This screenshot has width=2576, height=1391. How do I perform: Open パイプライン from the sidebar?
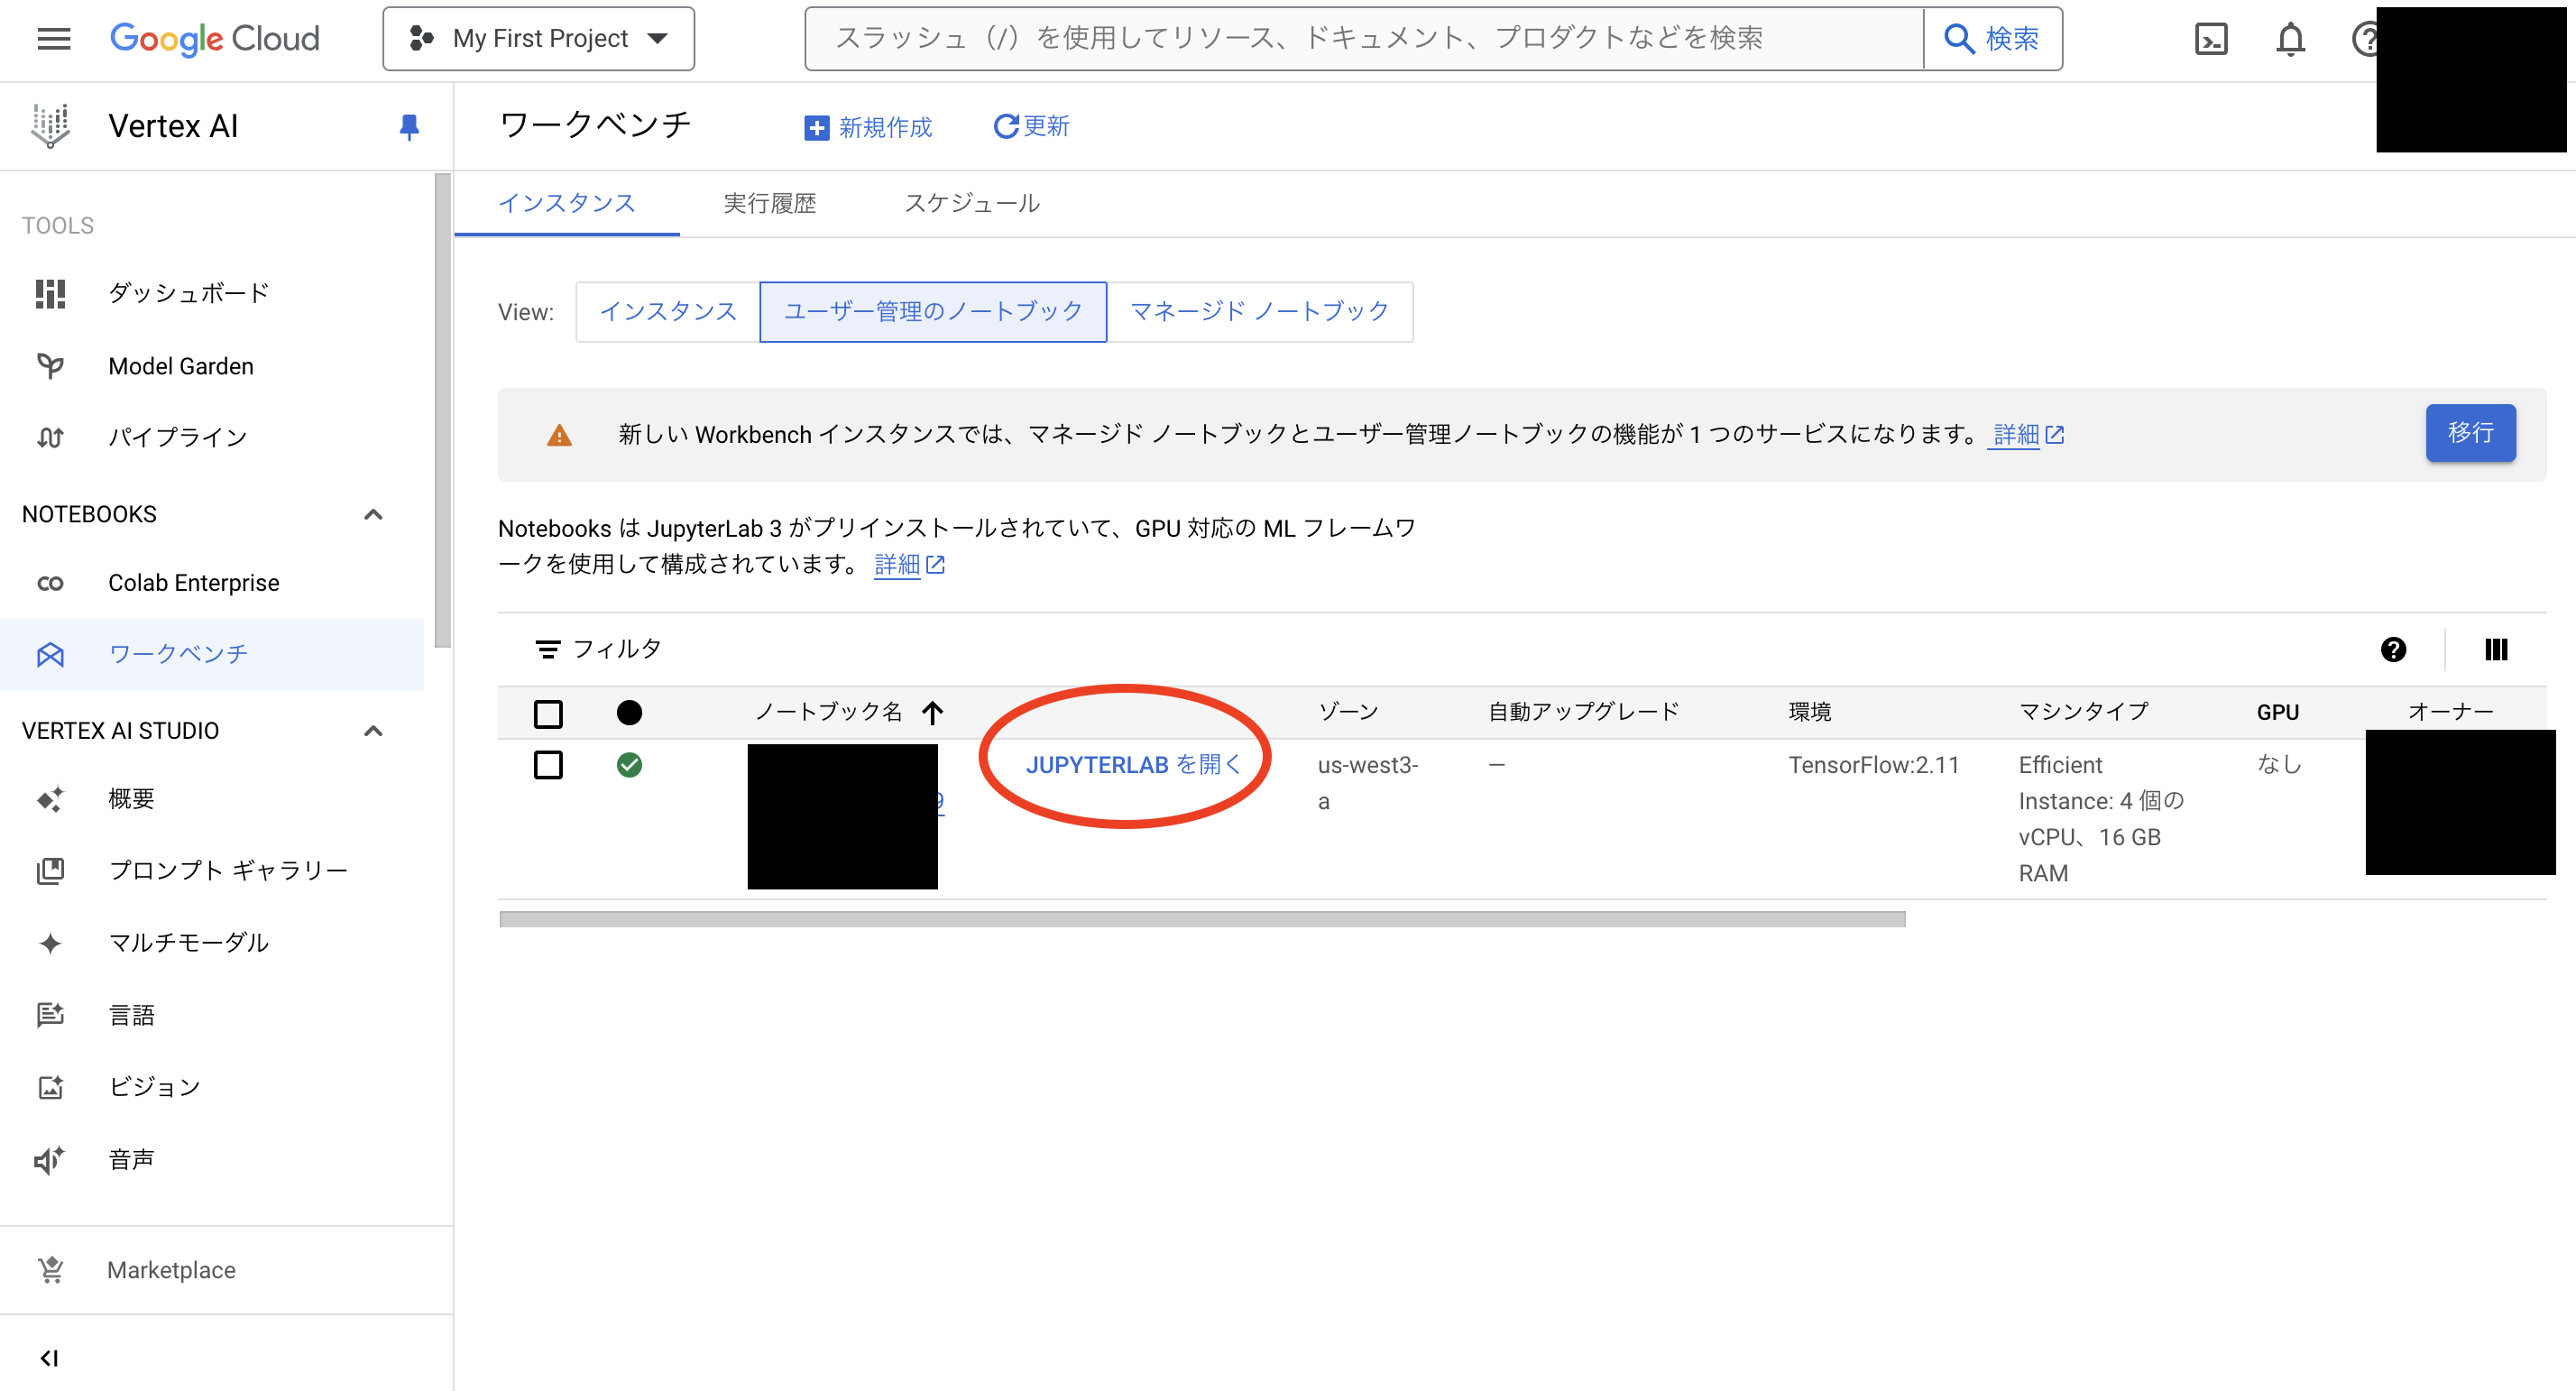click(x=177, y=436)
